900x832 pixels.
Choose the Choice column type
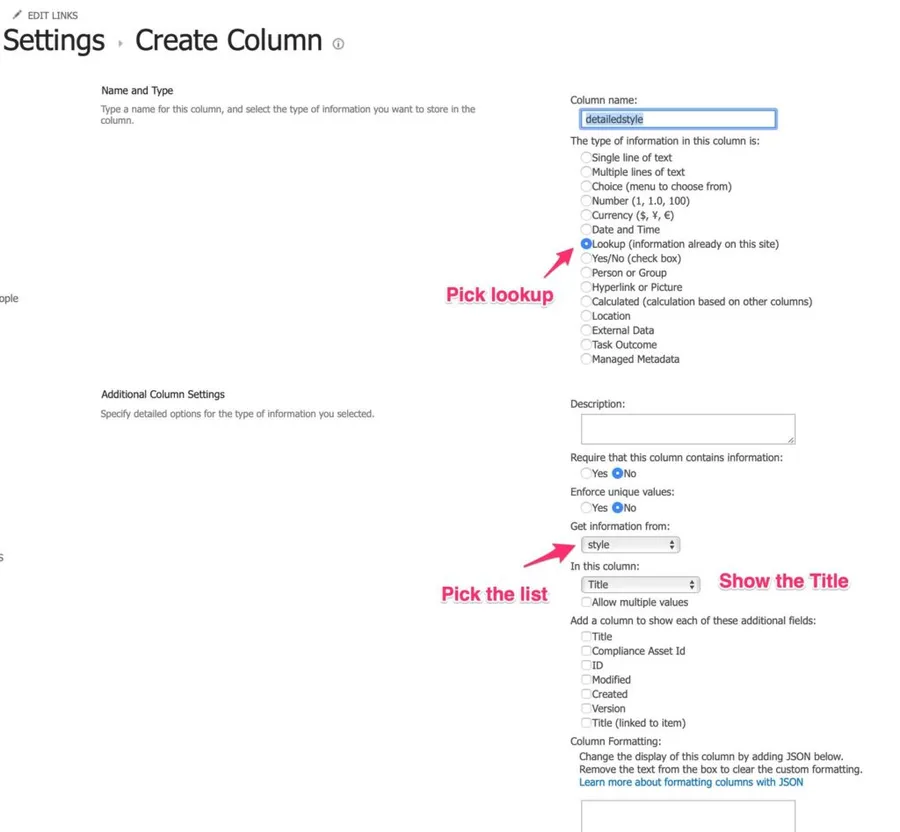pyautogui.click(x=586, y=187)
